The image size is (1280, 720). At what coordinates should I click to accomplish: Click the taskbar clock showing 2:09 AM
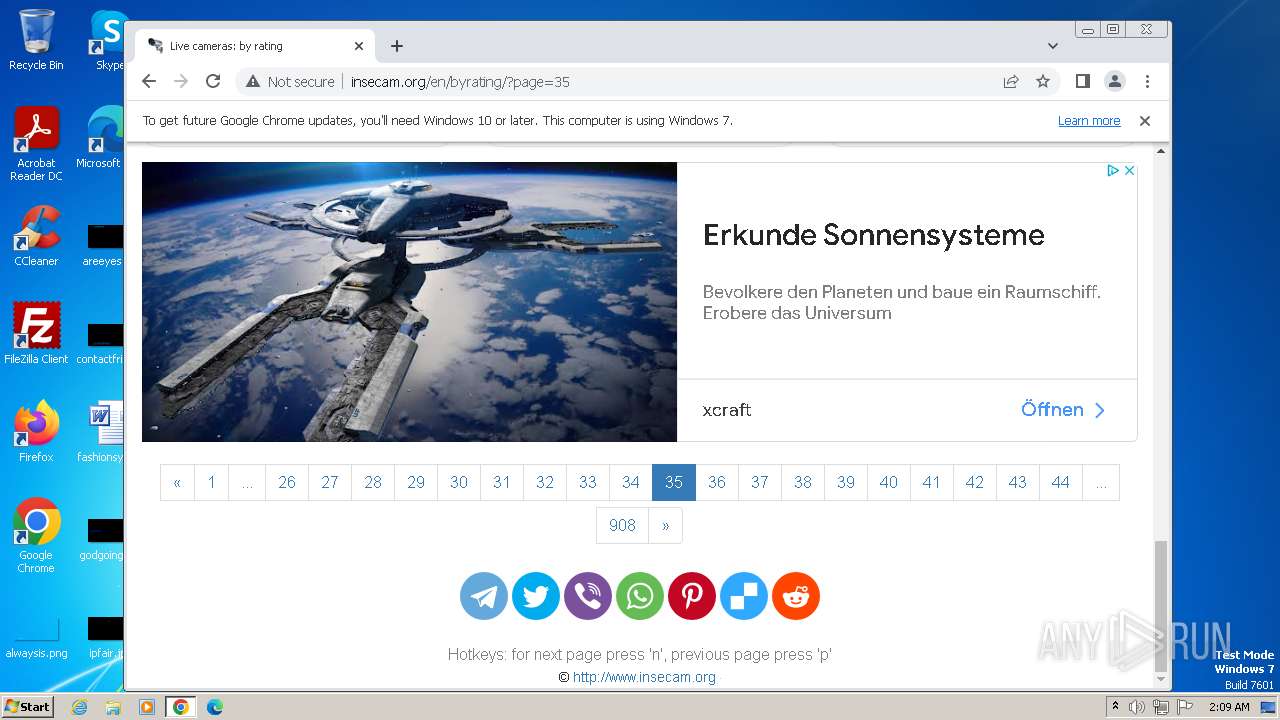click(1229, 707)
